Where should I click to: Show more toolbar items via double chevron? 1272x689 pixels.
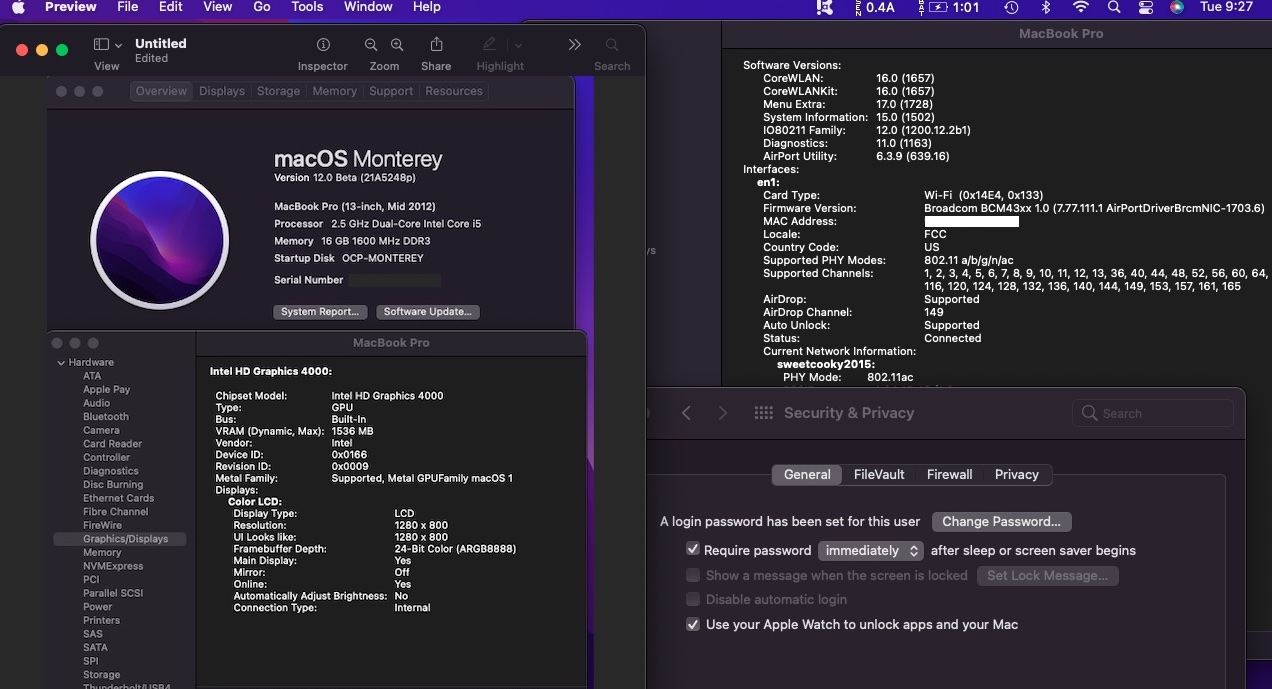coord(574,45)
